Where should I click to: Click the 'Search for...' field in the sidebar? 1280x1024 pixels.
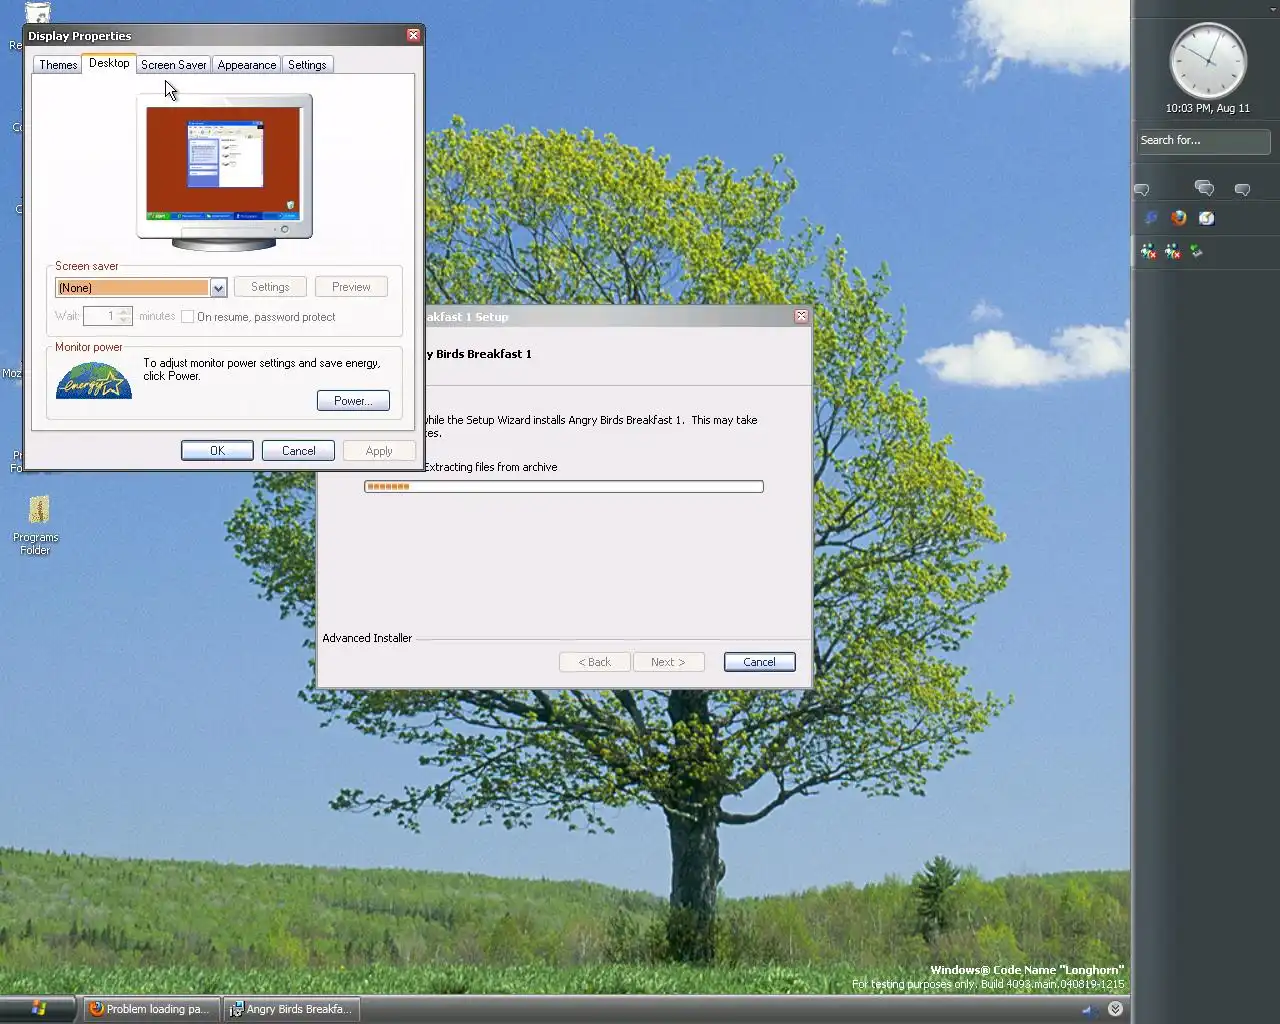[1204, 141]
